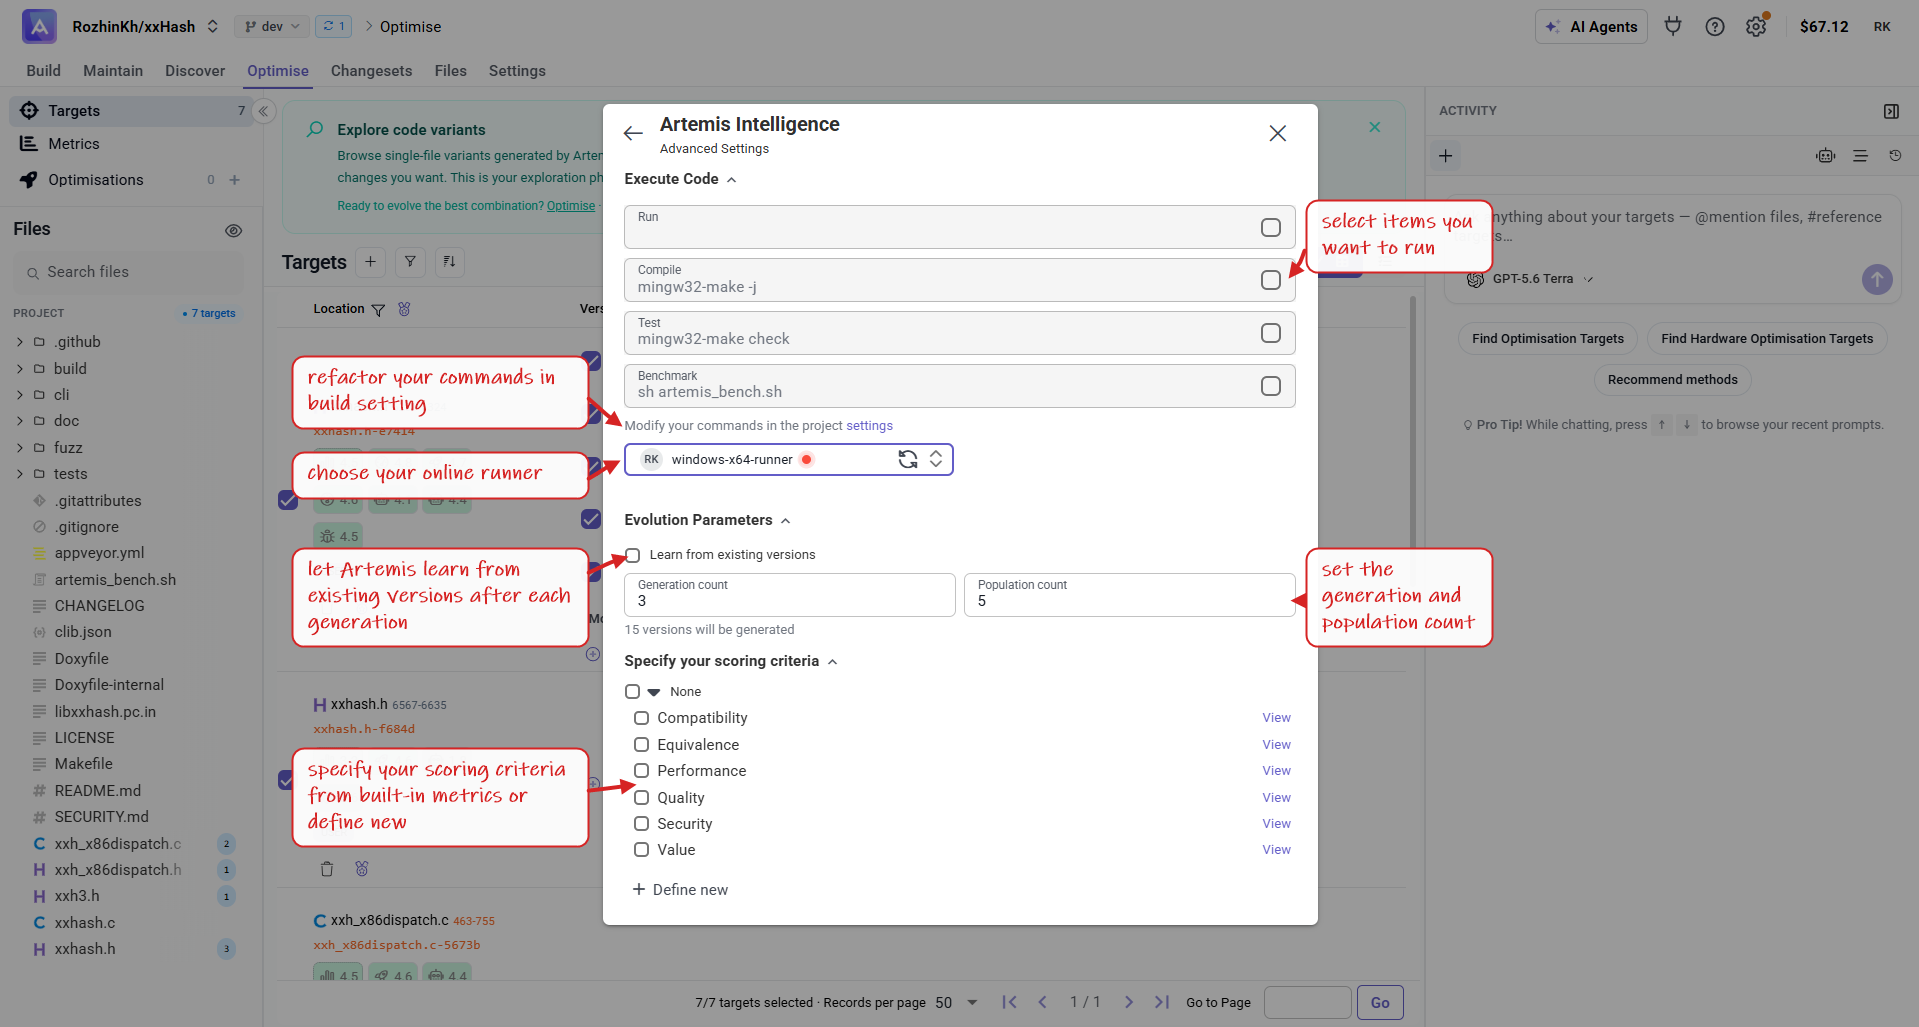
Task: Collapse the Evolution Parameters section
Action: [785, 521]
